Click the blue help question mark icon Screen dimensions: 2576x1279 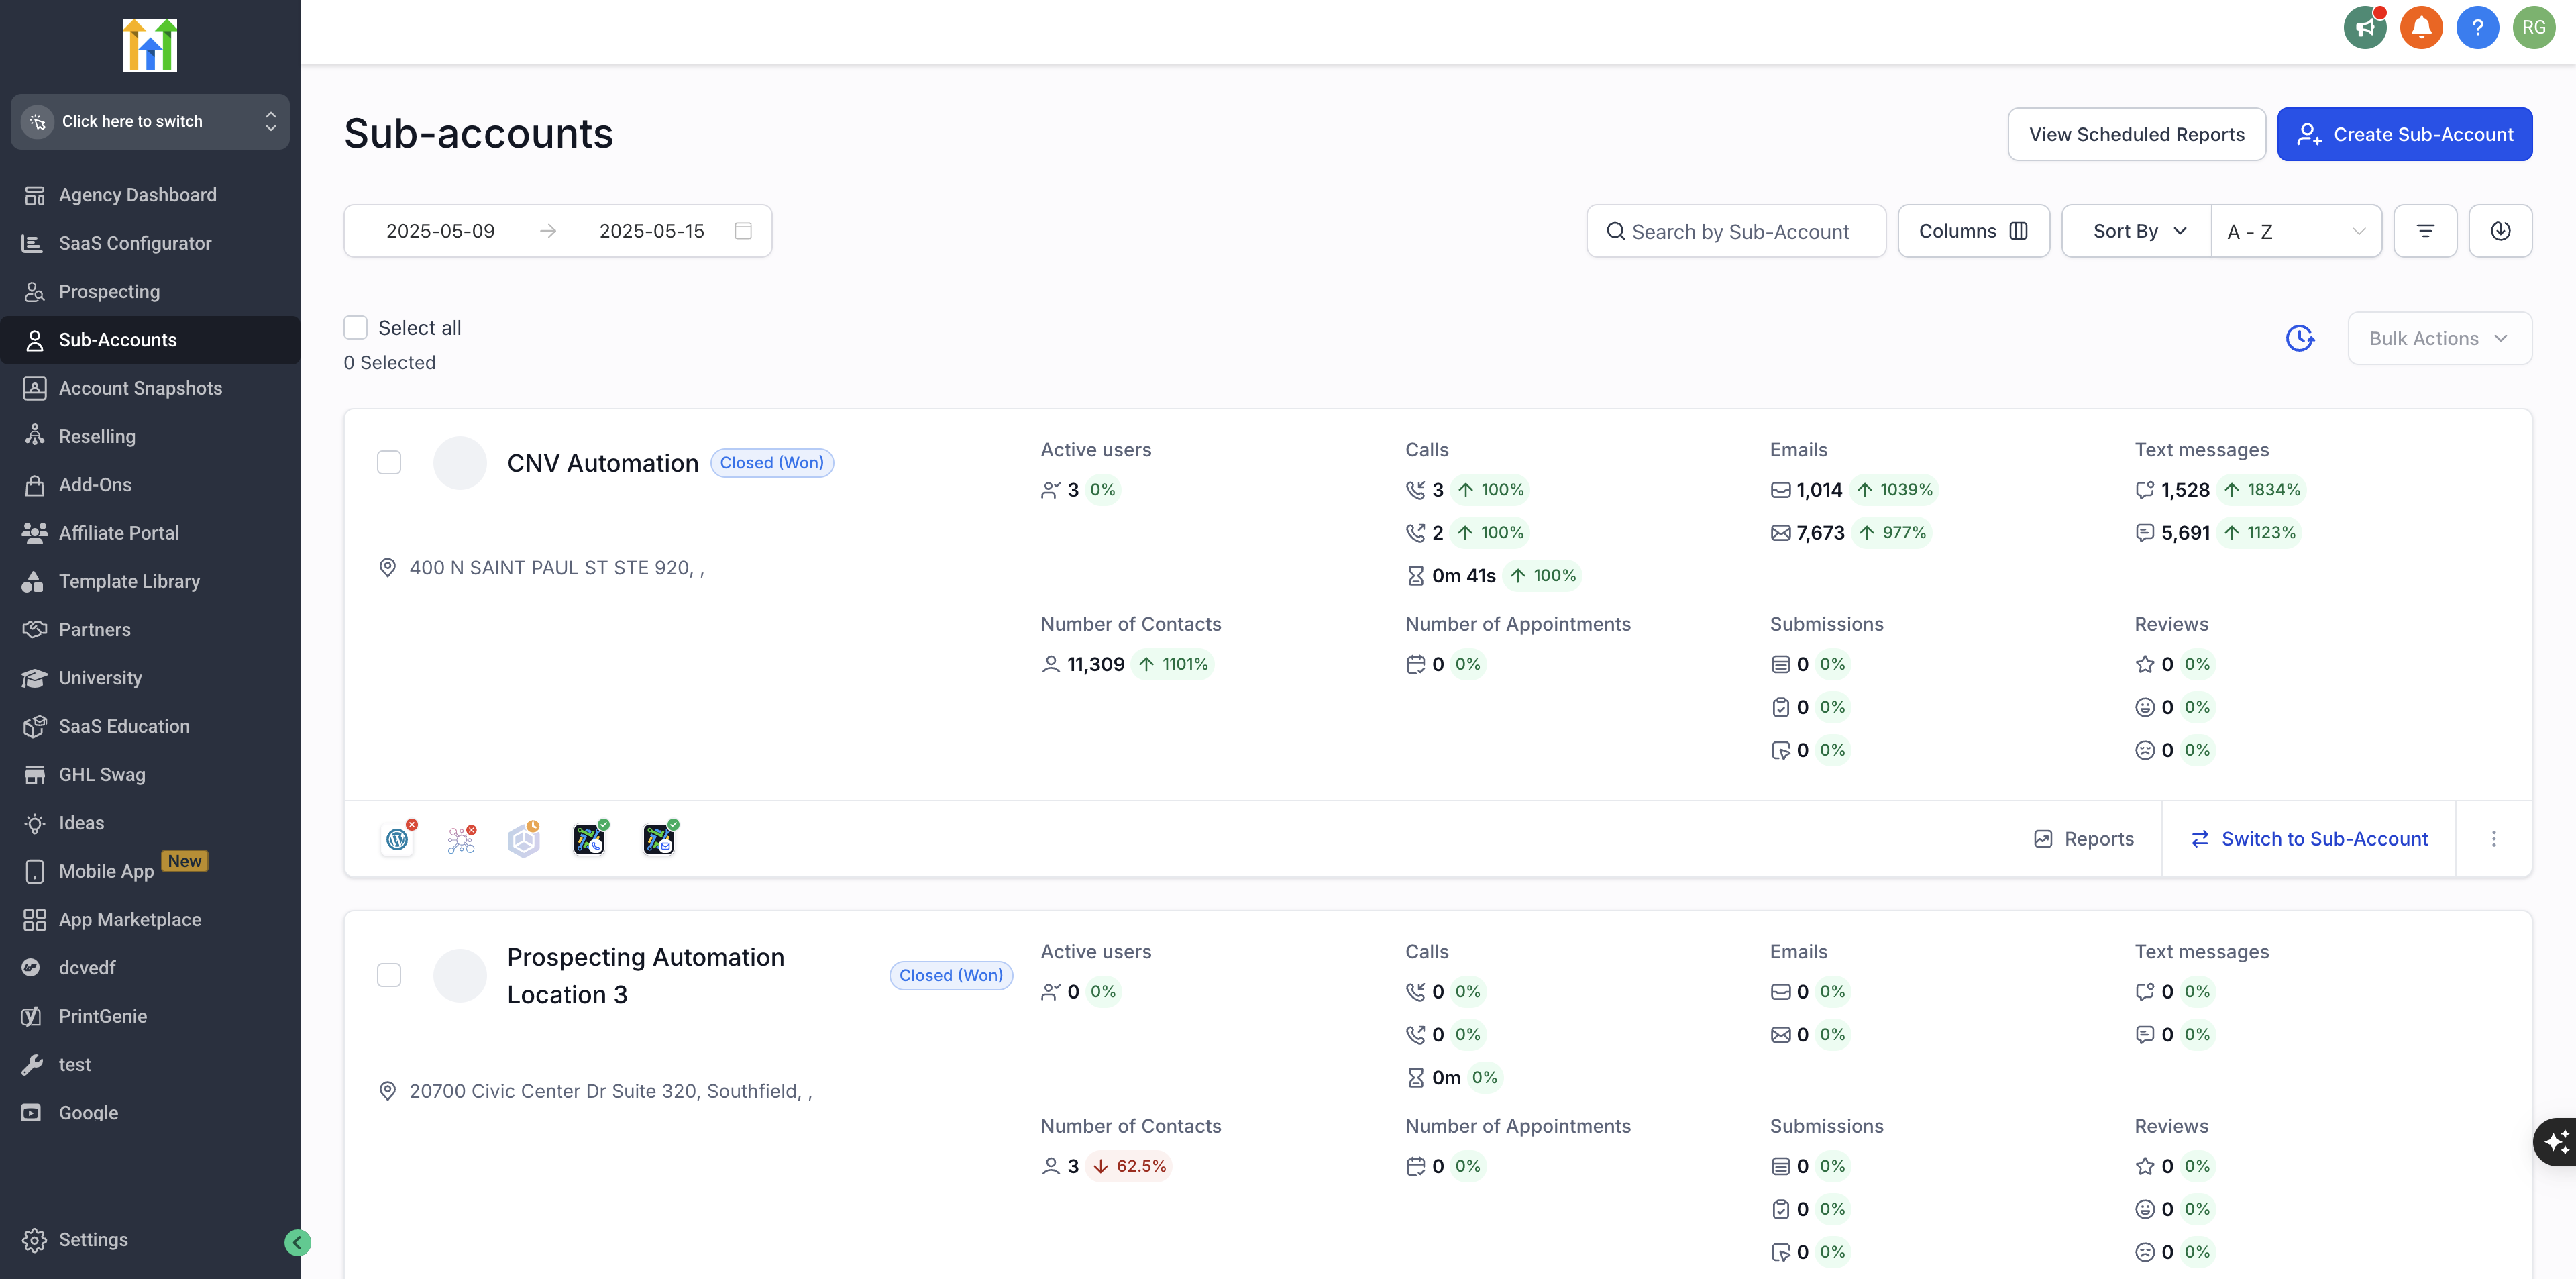(x=2477, y=27)
